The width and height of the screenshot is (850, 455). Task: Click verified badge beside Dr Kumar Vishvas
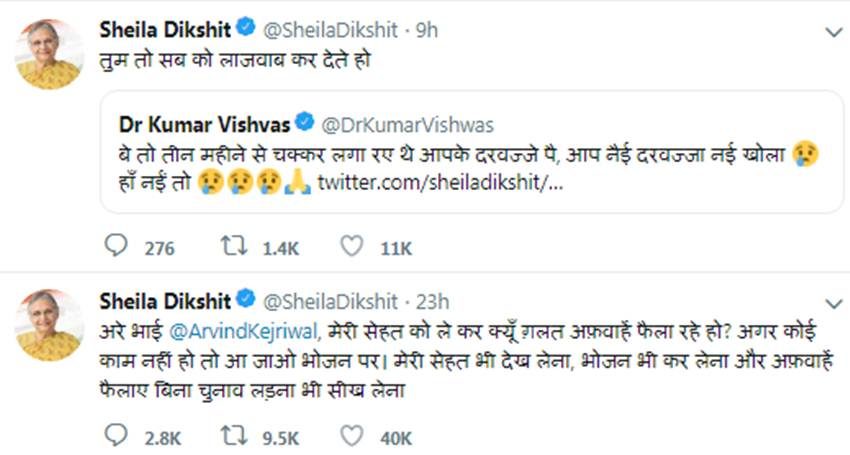pos(306,124)
